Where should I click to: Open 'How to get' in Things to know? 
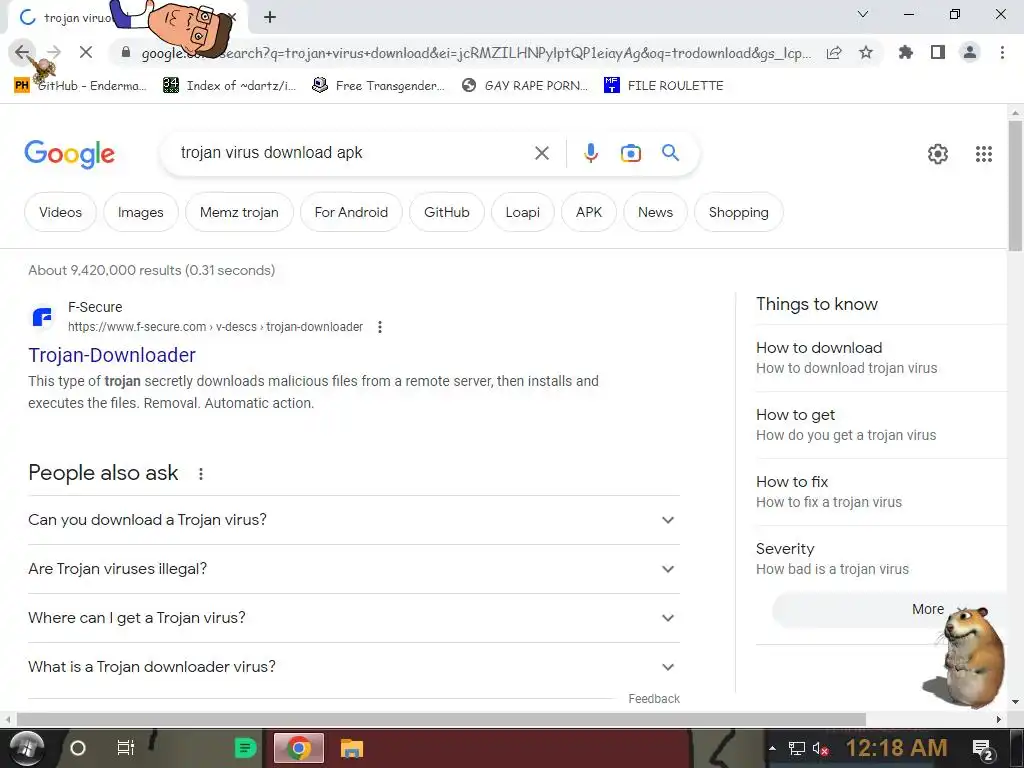(882, 425)
